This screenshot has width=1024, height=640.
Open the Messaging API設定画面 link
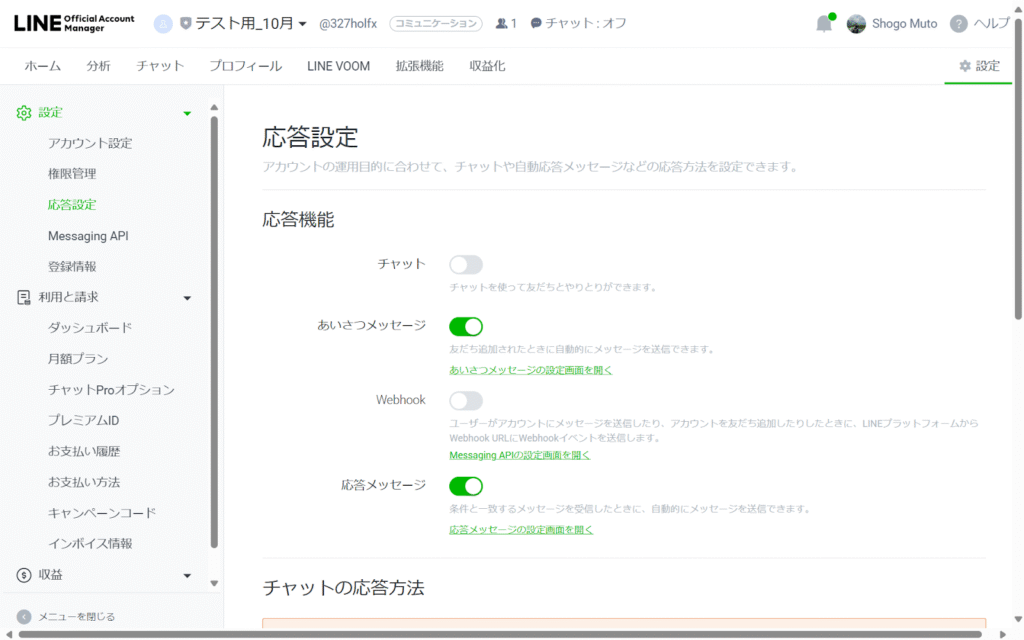[519, 455]
